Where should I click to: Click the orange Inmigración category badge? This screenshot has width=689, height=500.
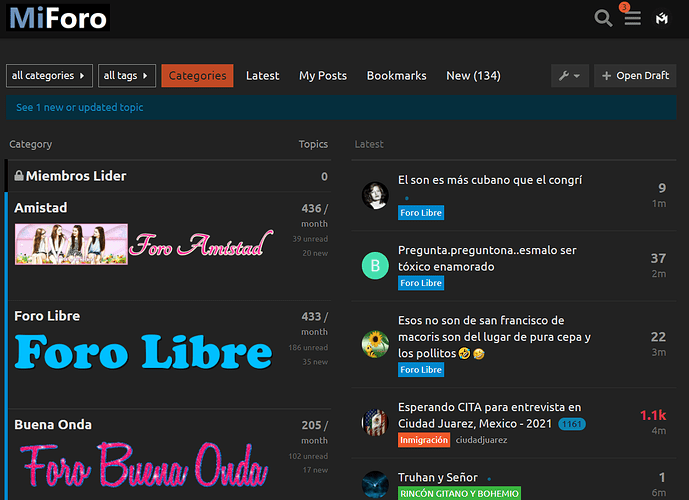[x=424, y=440]
